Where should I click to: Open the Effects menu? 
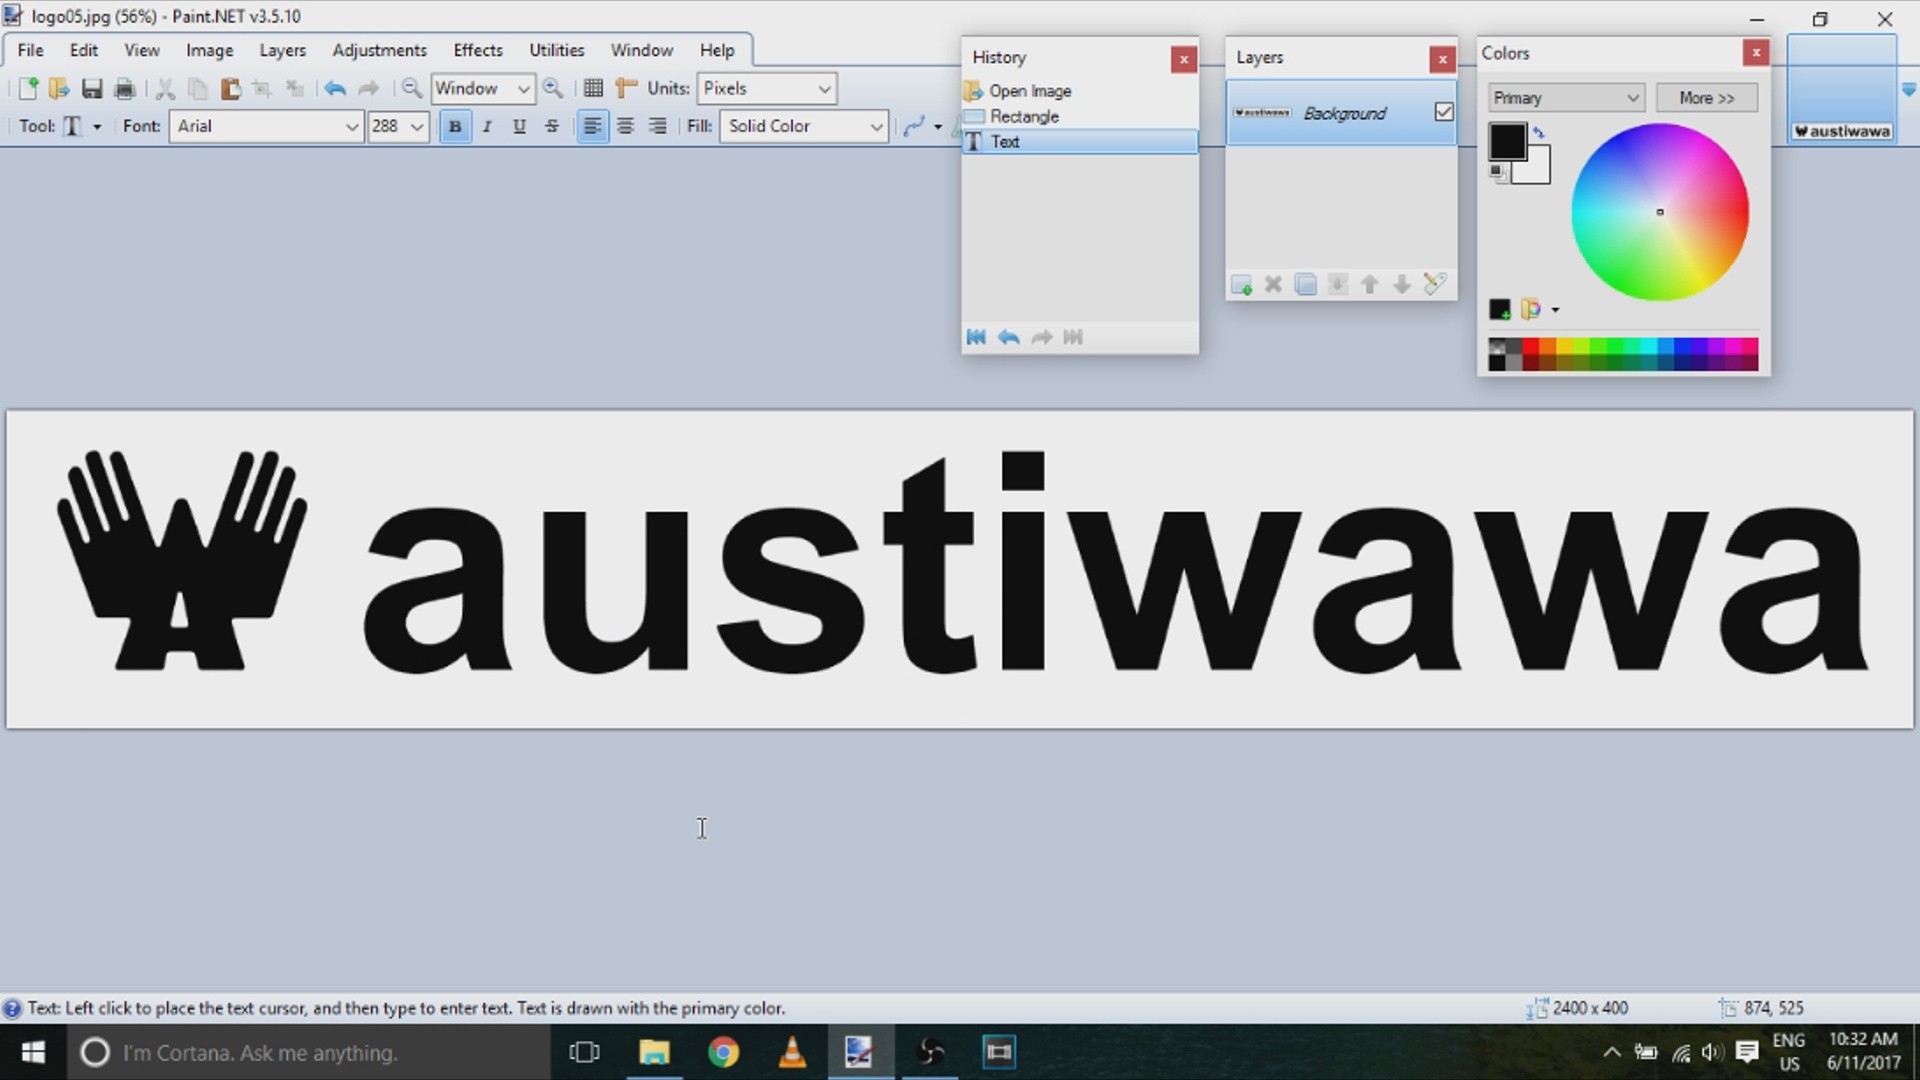point(477,50)
